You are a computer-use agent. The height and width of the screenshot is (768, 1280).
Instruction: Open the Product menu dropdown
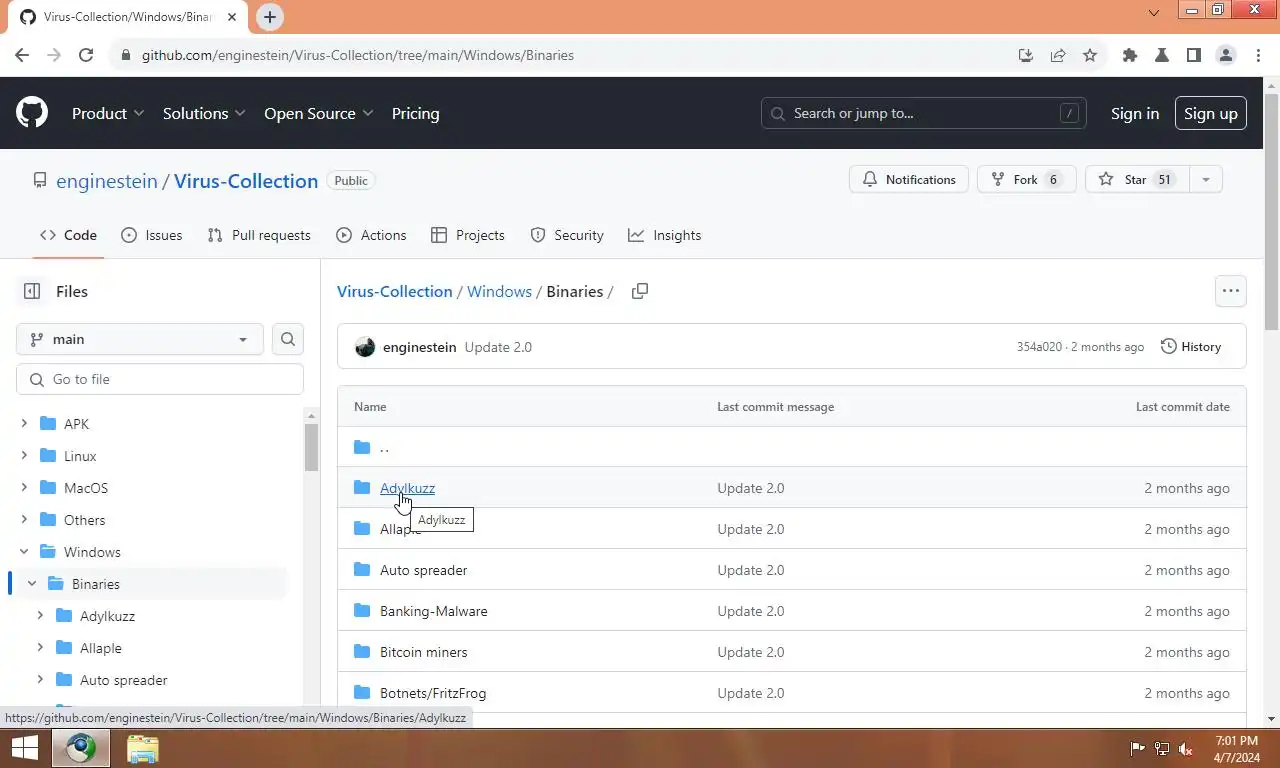point(108,113)
